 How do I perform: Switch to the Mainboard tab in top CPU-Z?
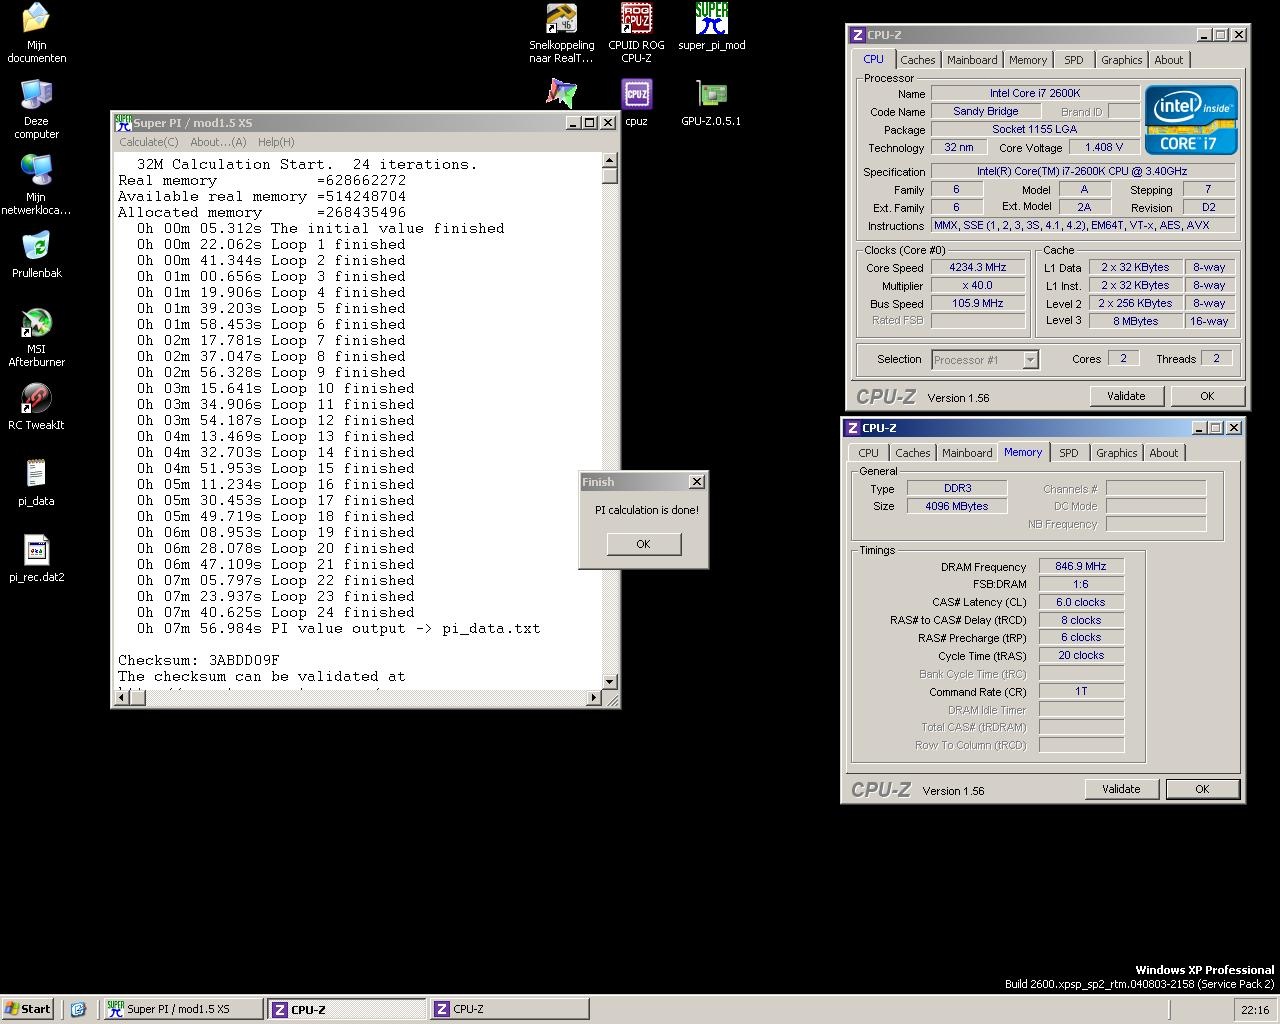[972, 60]
